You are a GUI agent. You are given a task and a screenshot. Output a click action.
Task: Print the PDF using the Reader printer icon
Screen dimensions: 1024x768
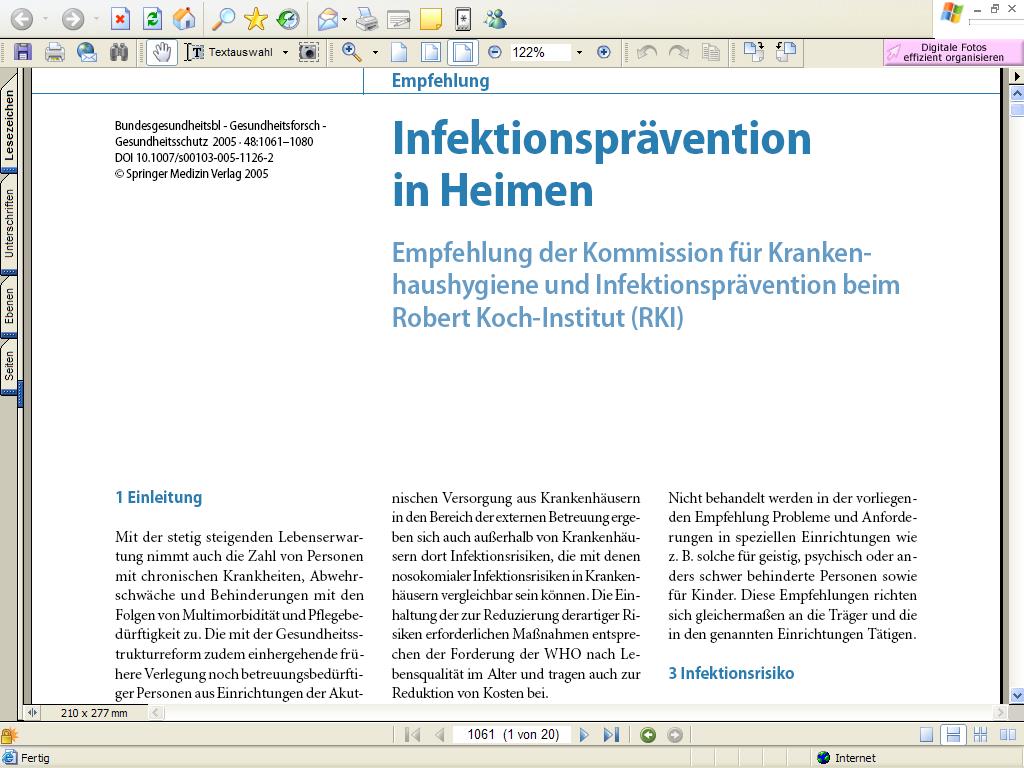[x=55, y=52]
